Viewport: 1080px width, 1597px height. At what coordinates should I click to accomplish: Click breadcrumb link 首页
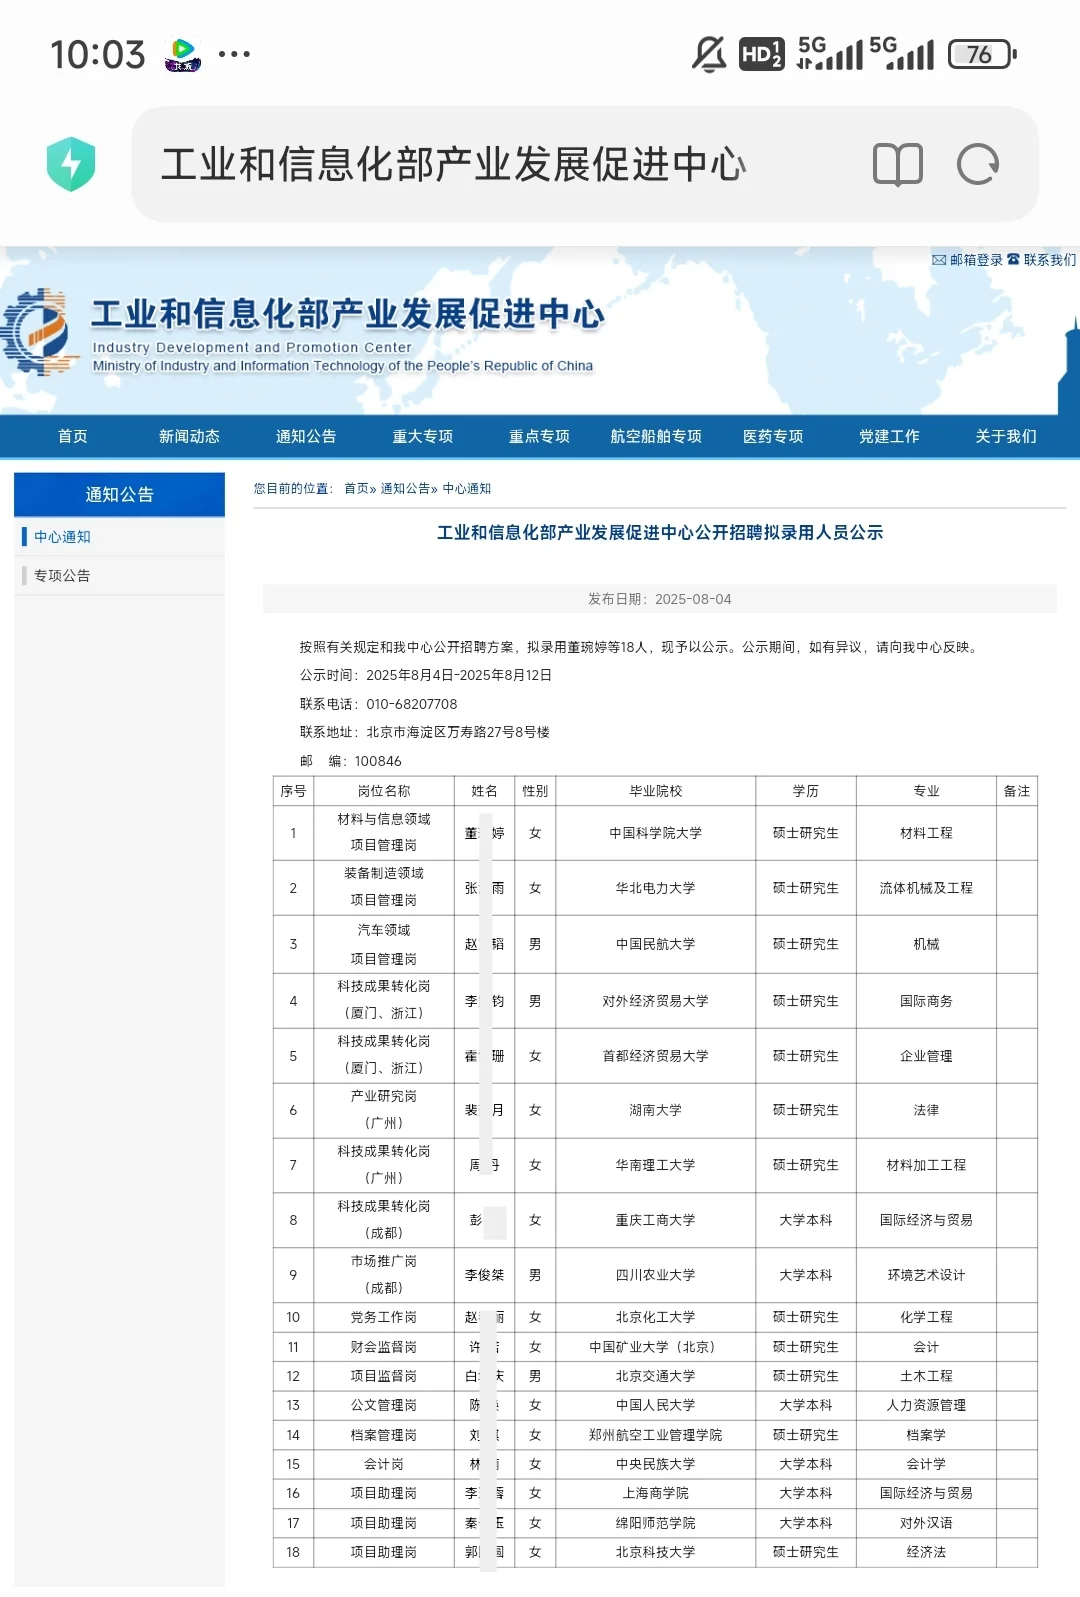click(356, 489)
